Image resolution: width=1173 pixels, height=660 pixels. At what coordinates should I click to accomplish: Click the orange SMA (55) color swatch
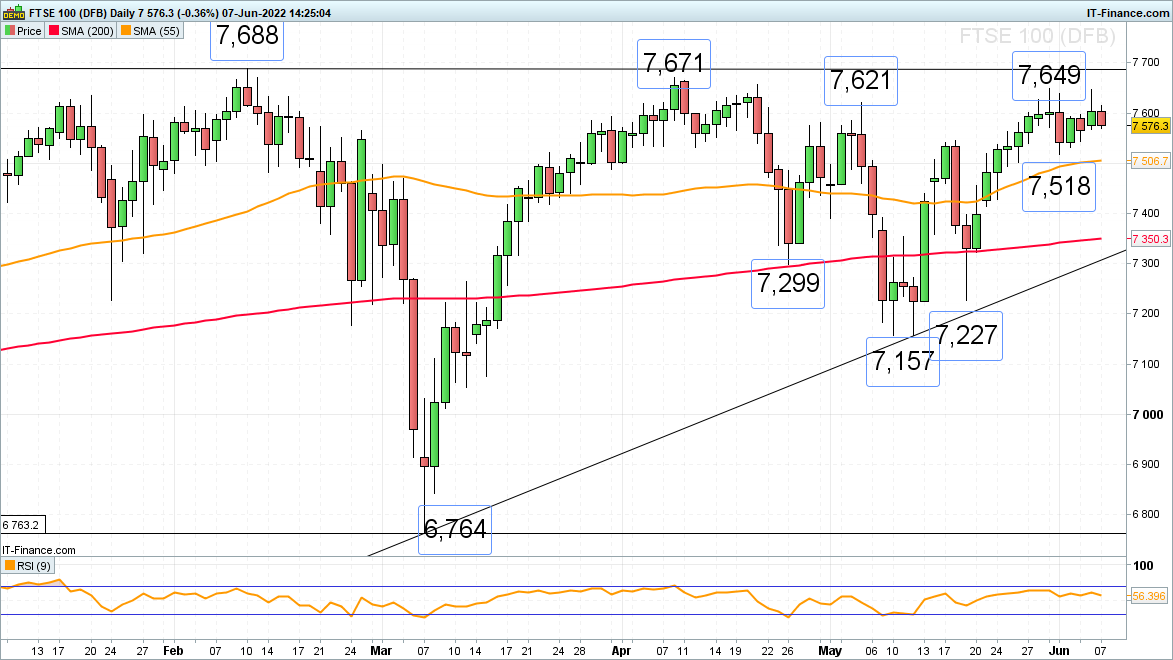(x=126, y=31)
